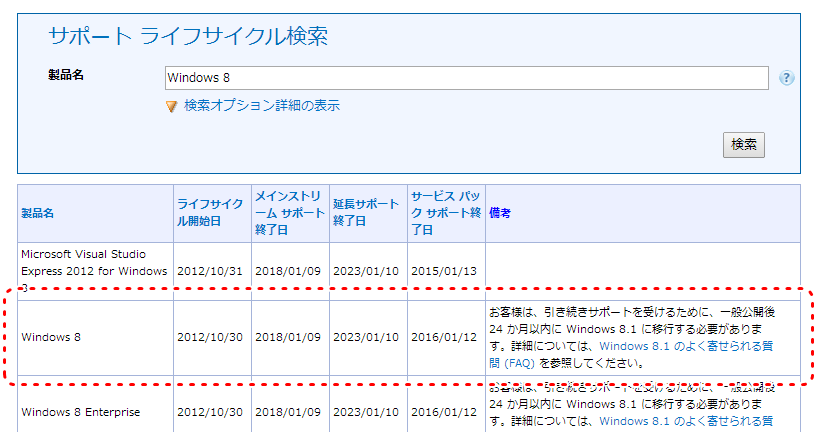
Task: Click the date 2015/01/13 cell
Action: (x=444, y=271)
